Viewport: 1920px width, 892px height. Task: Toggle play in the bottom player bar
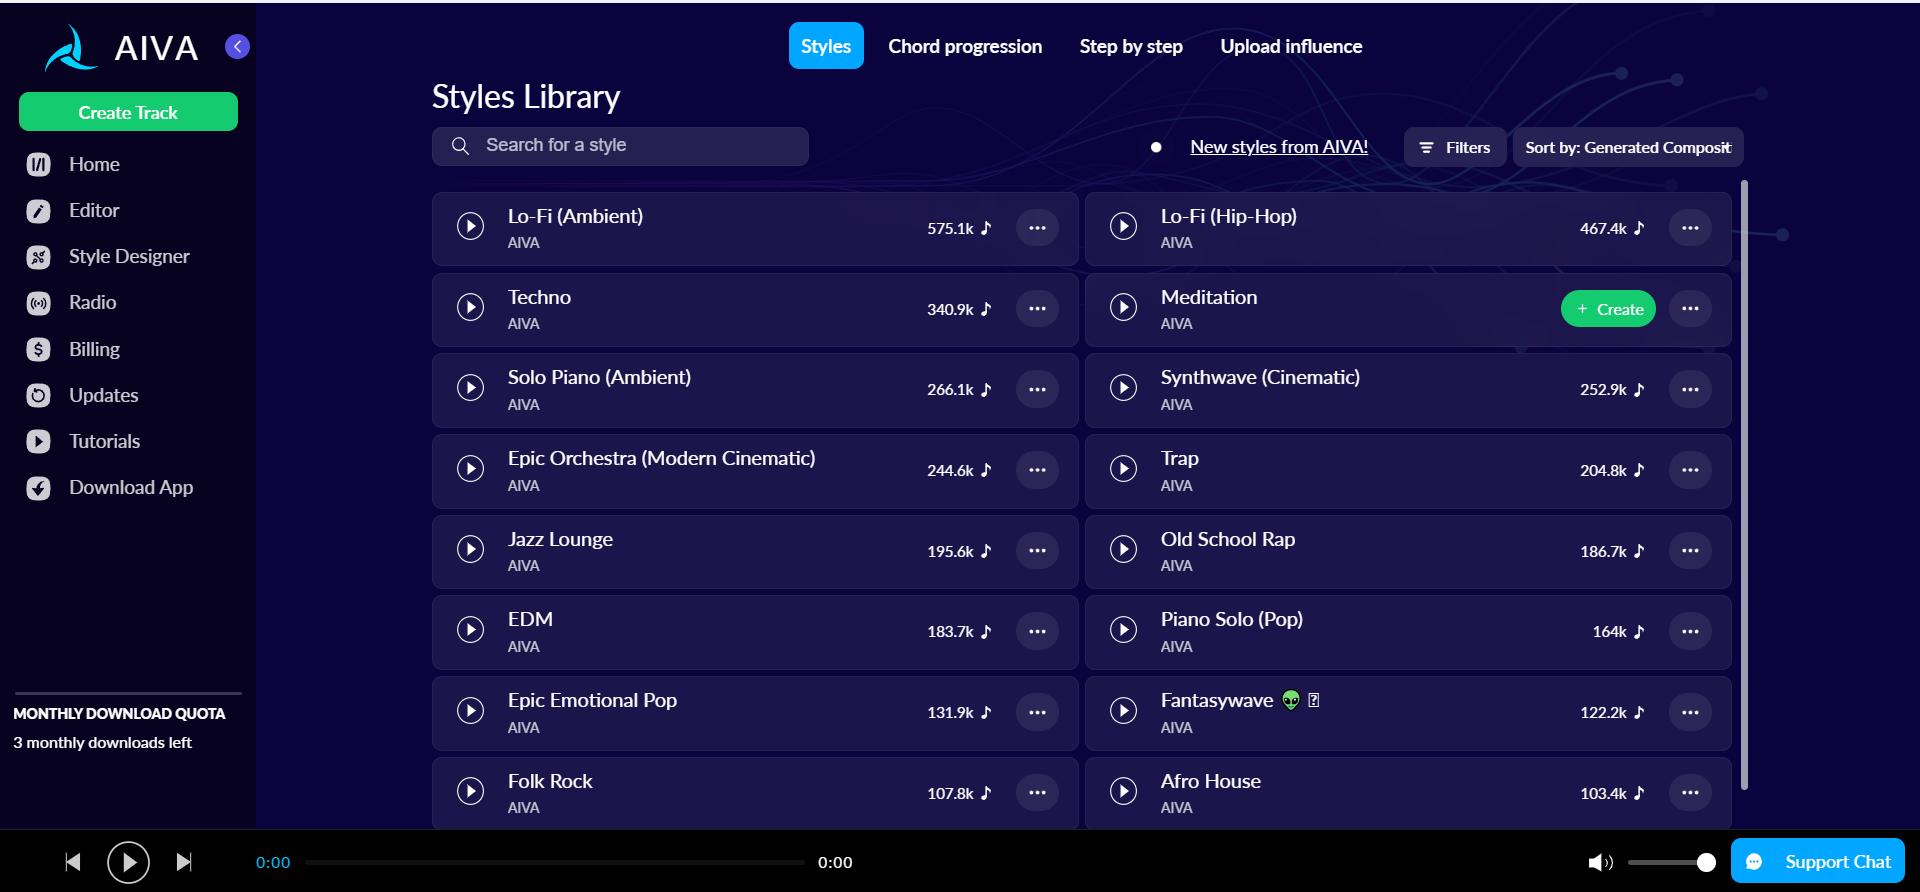point(128,862)
